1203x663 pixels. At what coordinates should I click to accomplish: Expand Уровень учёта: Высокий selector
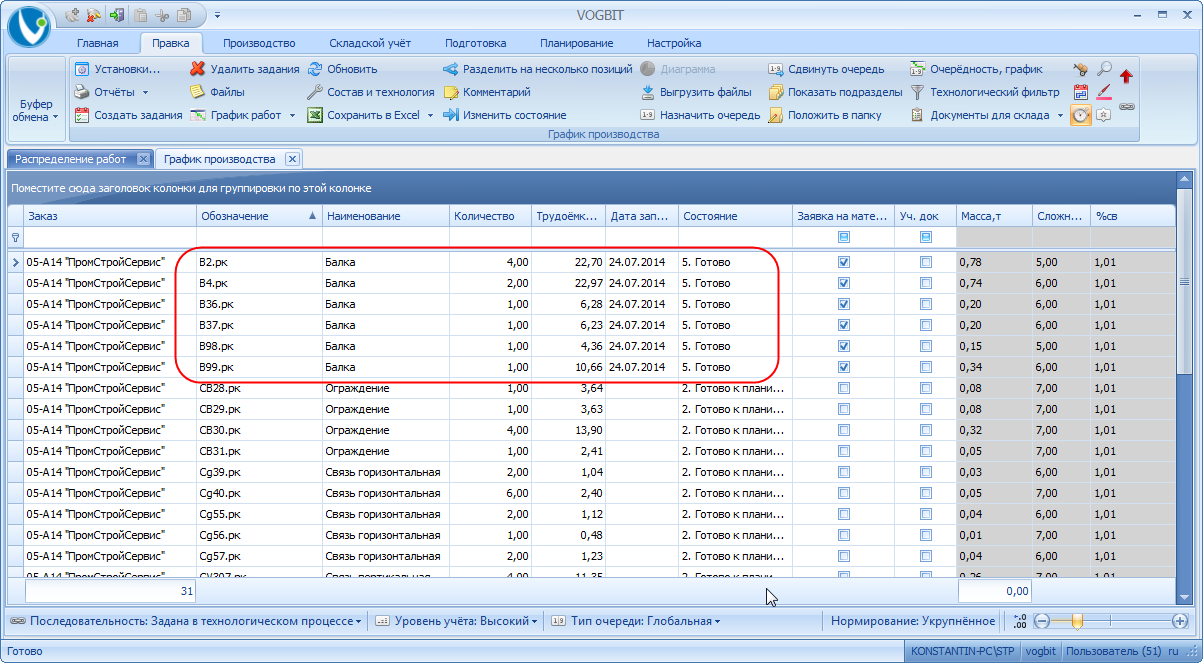456,621
